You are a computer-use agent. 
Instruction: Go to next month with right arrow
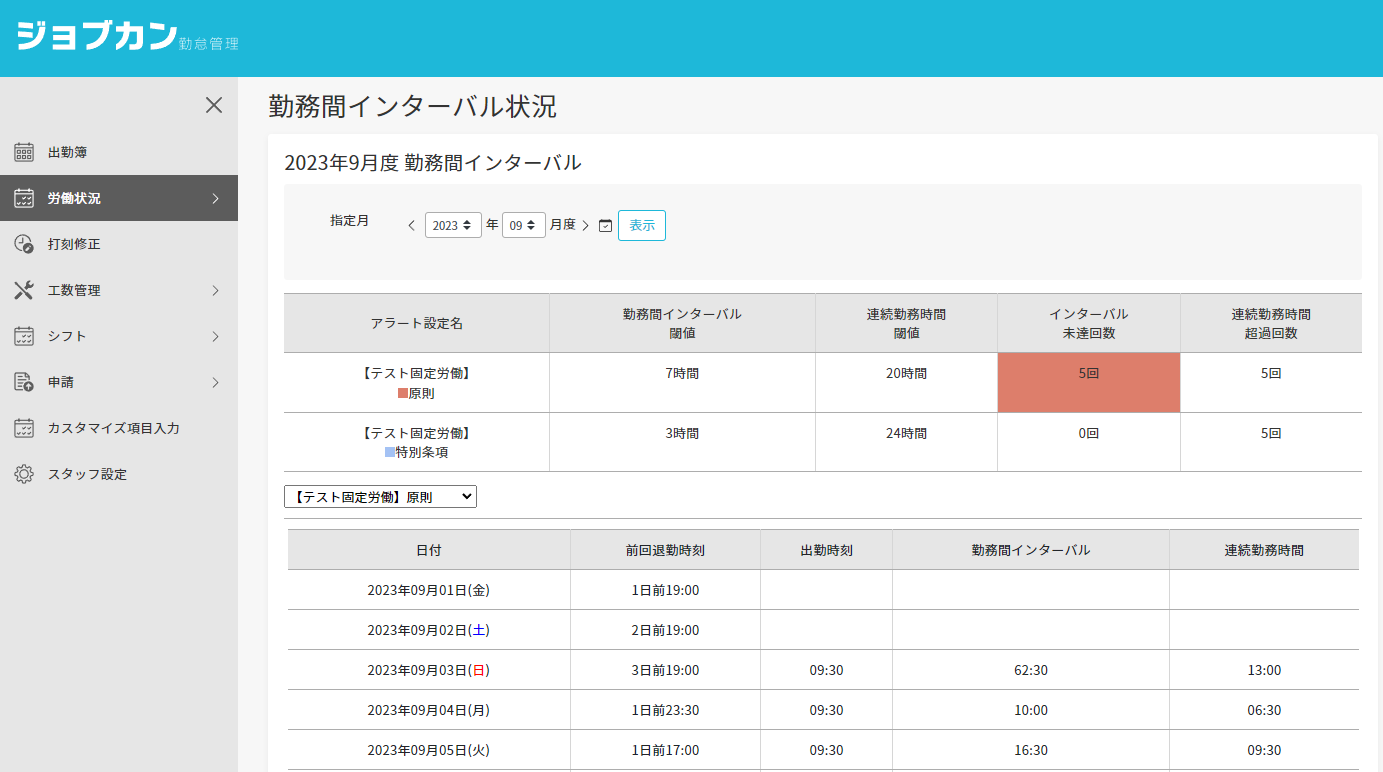point(586,226)
